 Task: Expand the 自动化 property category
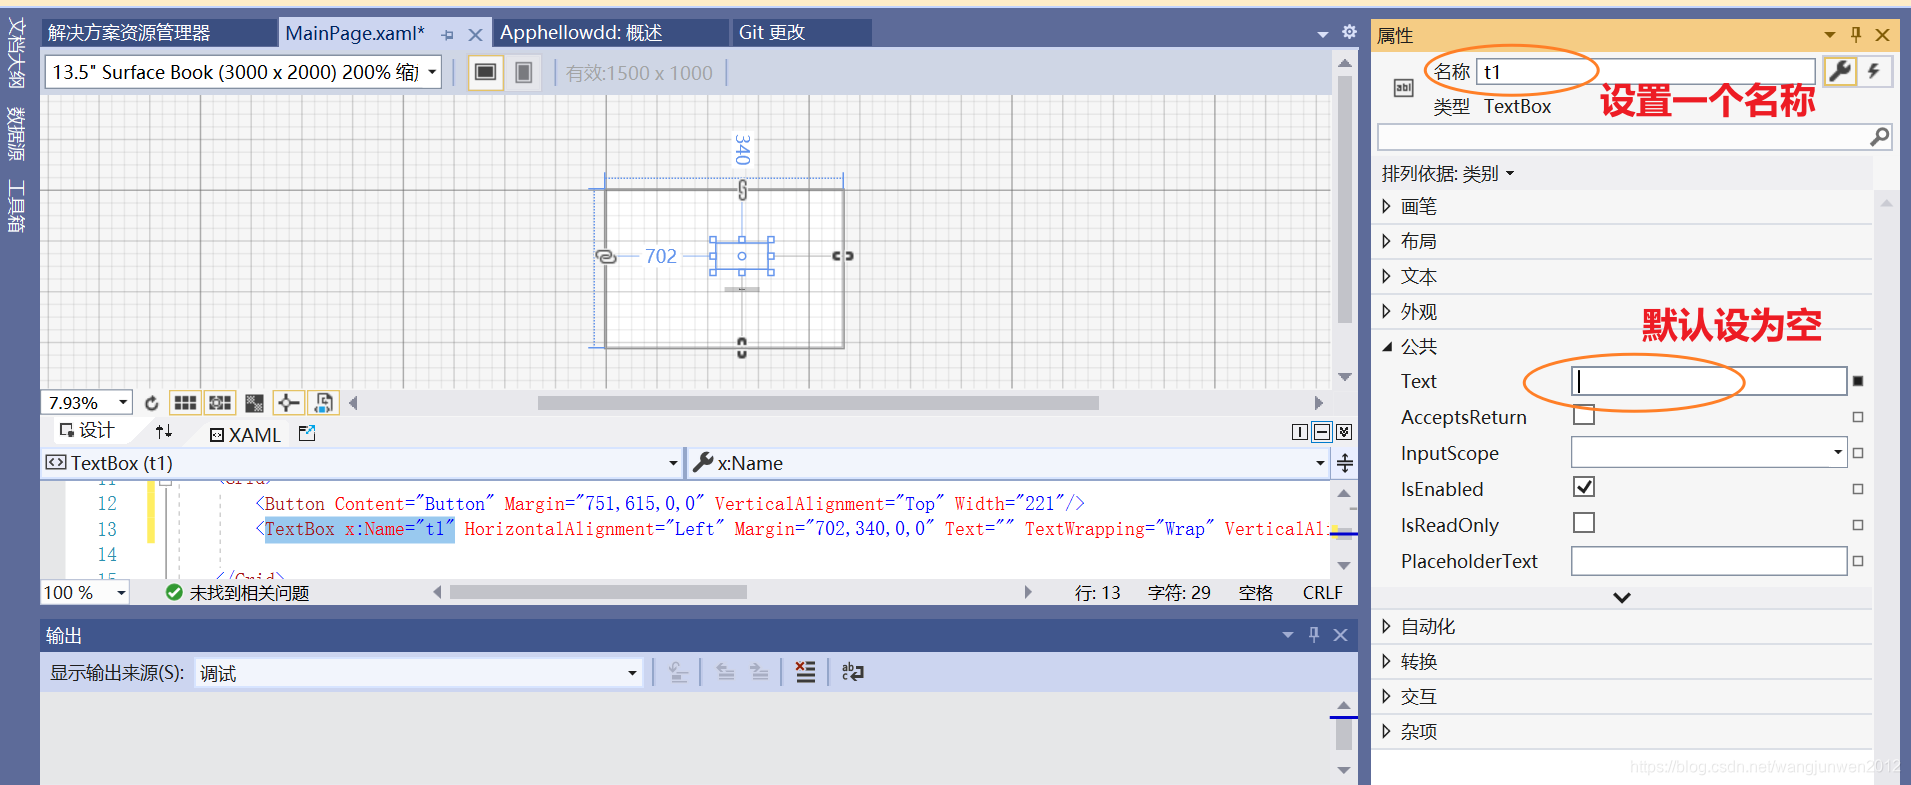tap(1386, 626)
